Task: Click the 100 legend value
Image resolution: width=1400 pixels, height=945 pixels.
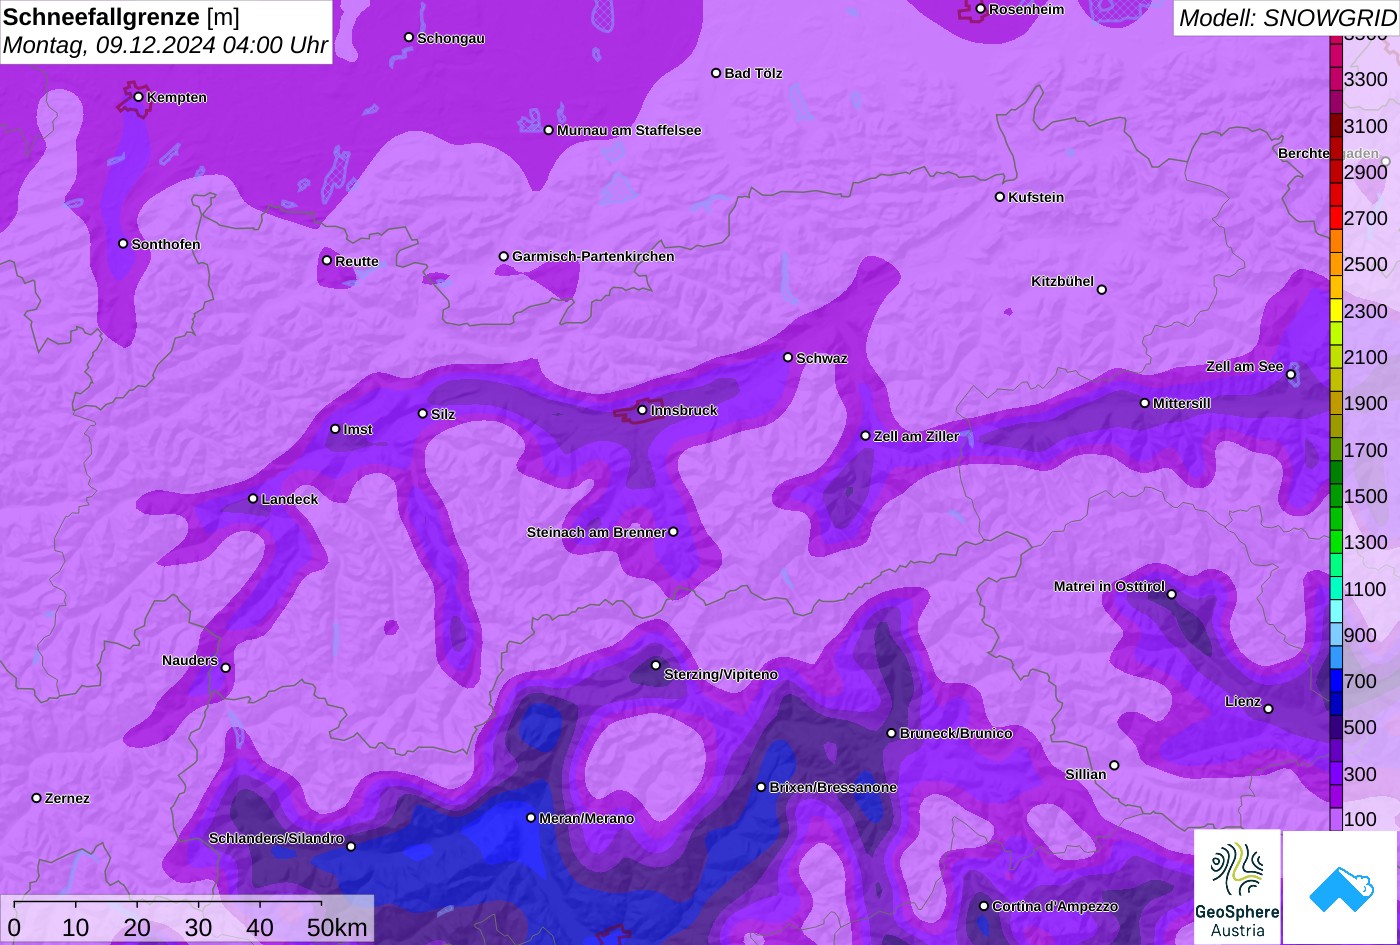Action: tap(1360, 819)
